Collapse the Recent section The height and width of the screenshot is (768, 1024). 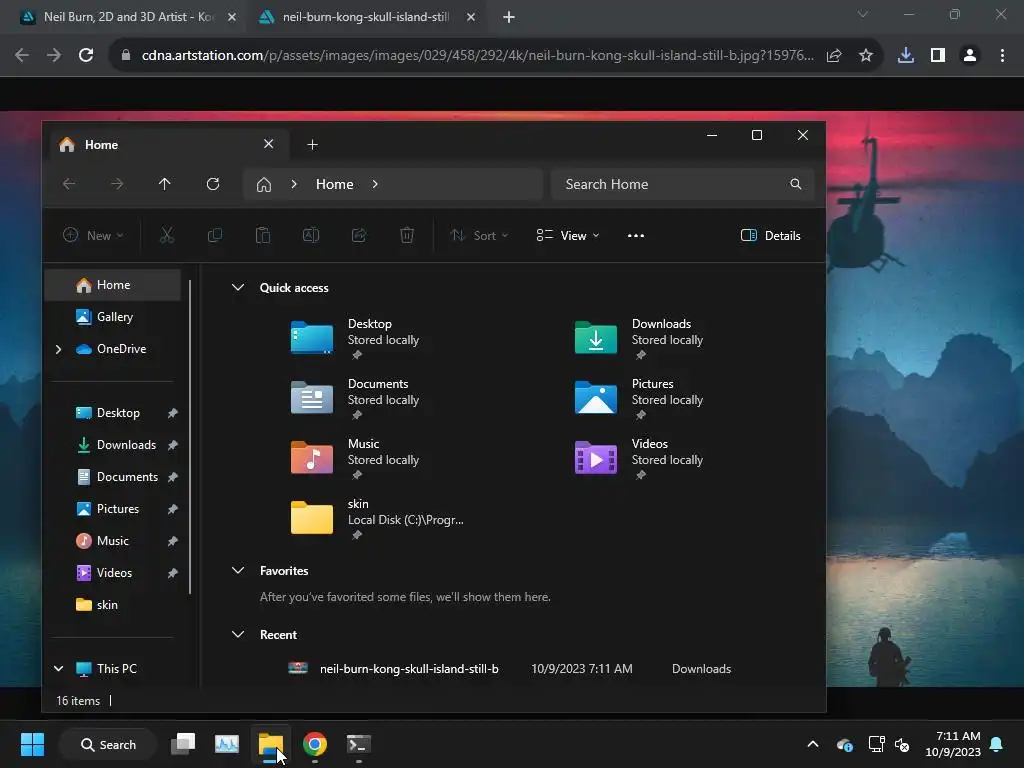(238, 635)
